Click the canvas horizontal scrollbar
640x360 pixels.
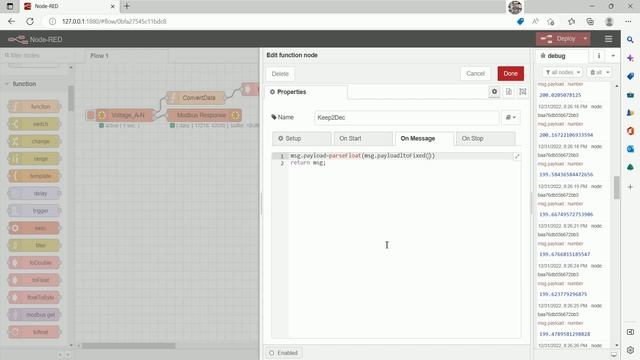(129, 346)
